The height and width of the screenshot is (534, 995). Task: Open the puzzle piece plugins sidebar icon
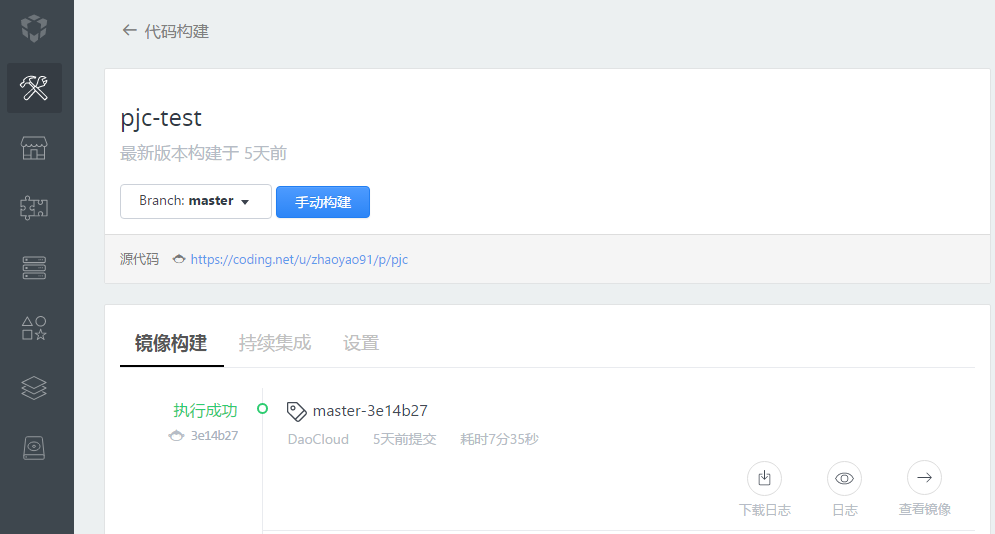(x=34, y=208)
